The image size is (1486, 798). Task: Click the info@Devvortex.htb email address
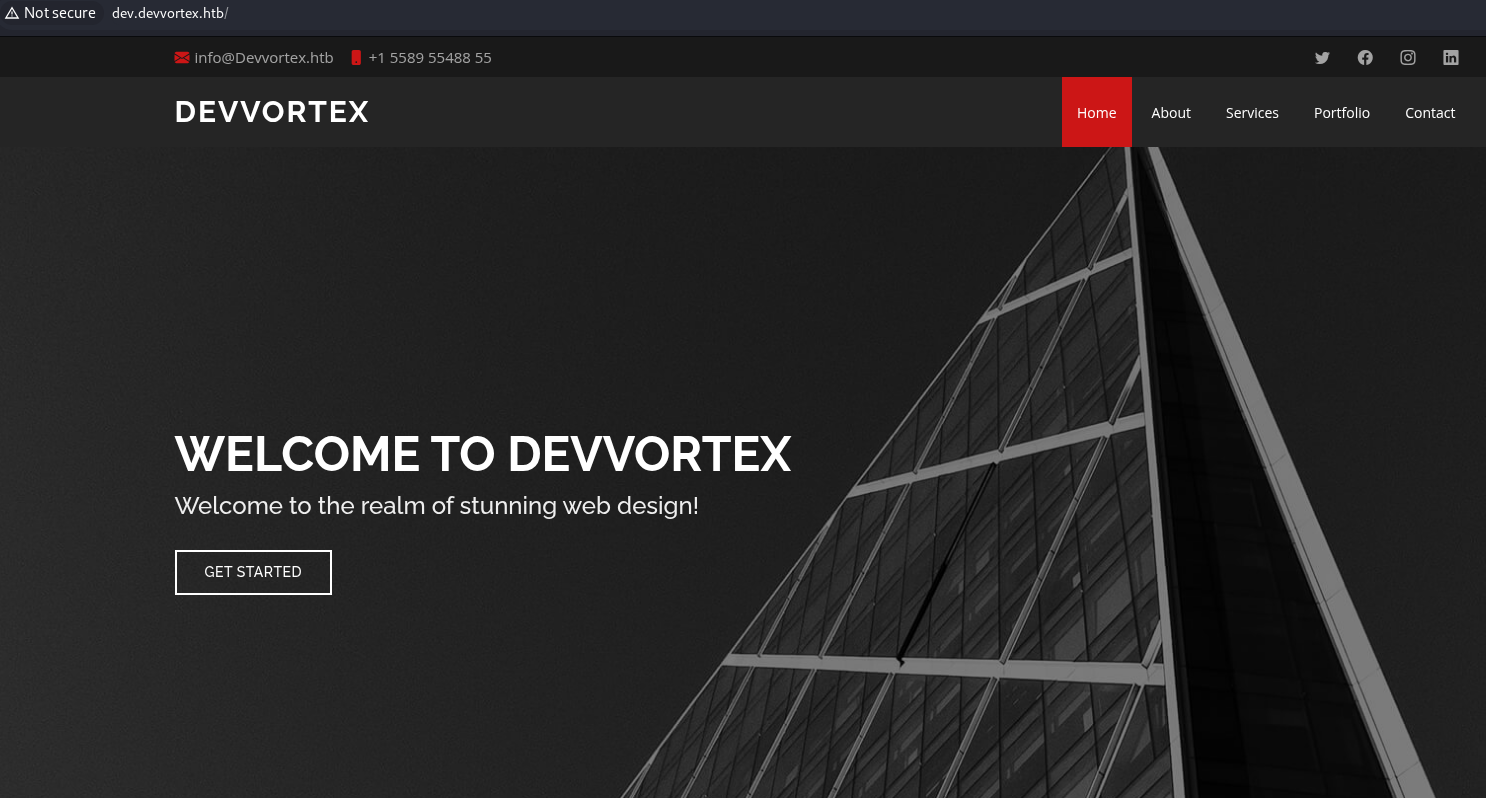[264, 58]
